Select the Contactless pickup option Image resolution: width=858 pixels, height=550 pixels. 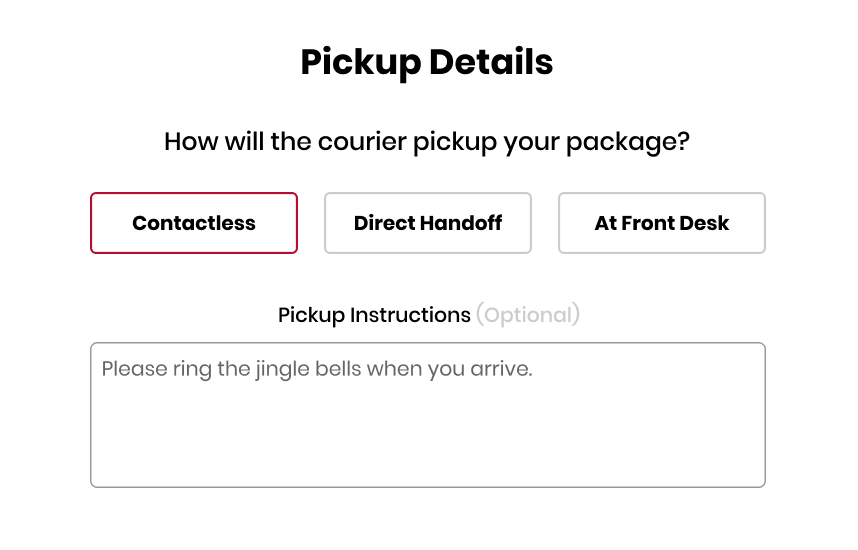pos(194,223)
